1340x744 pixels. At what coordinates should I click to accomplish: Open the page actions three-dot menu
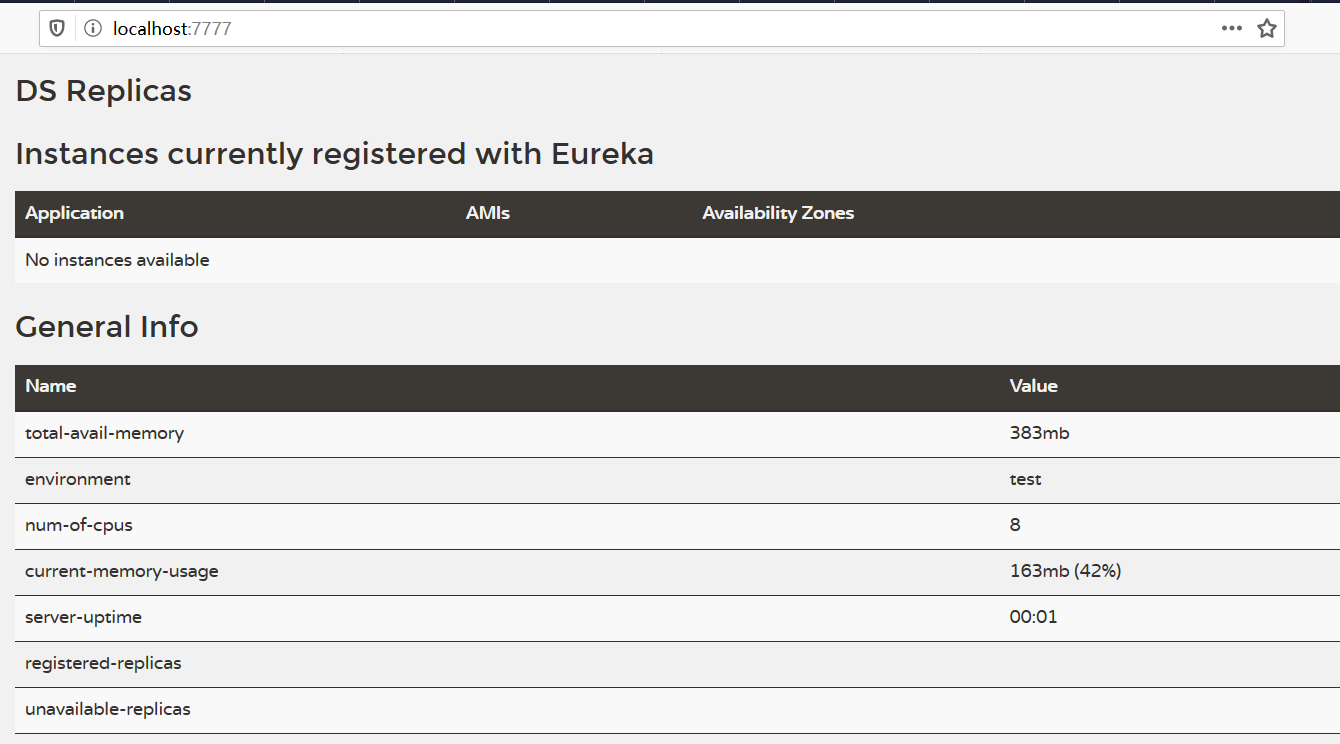(x=1231, y=29)
